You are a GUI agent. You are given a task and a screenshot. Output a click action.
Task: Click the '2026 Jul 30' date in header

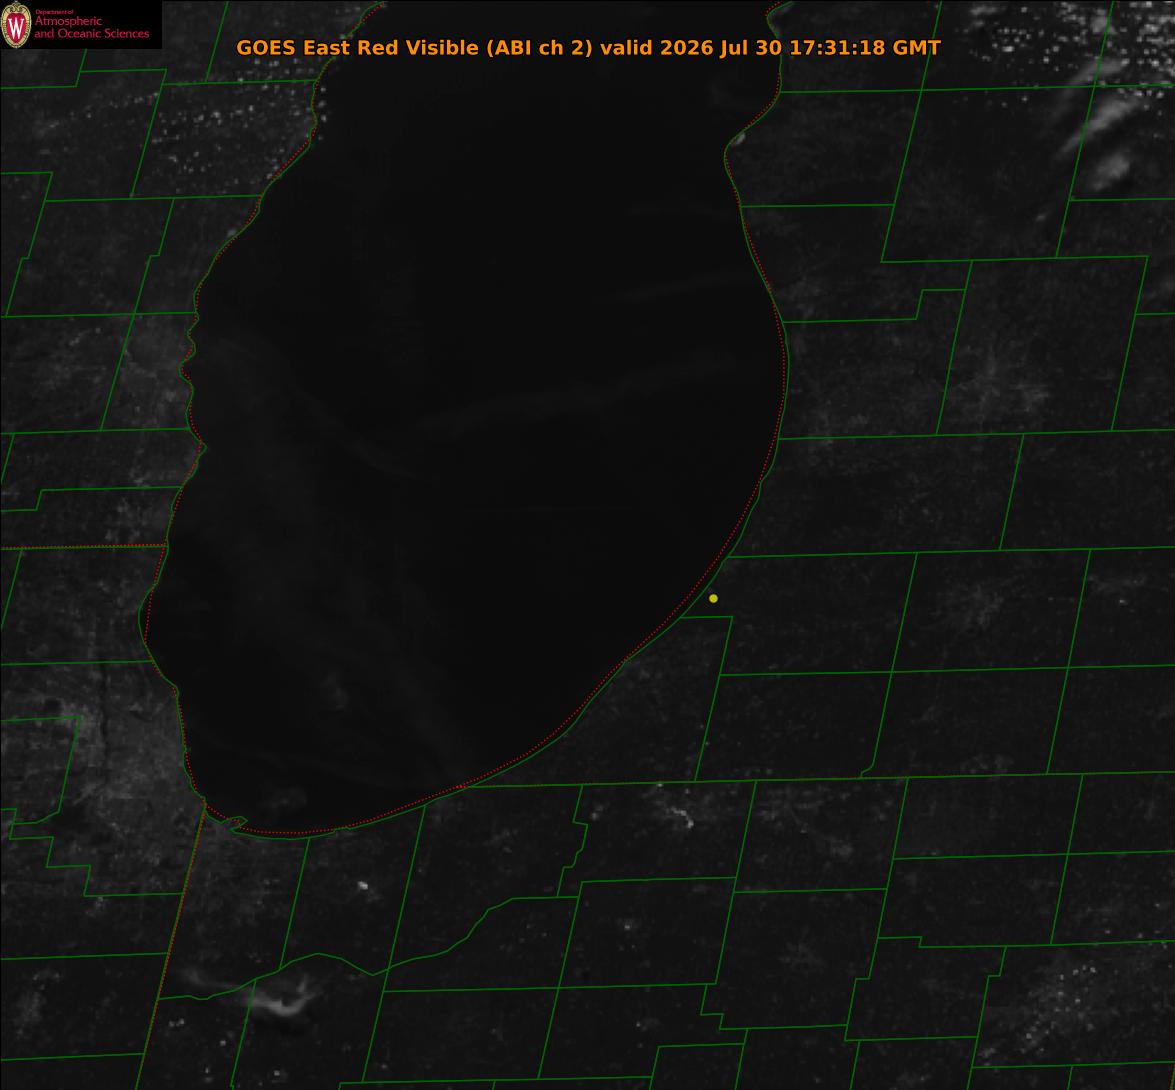[x=722, y=48]
